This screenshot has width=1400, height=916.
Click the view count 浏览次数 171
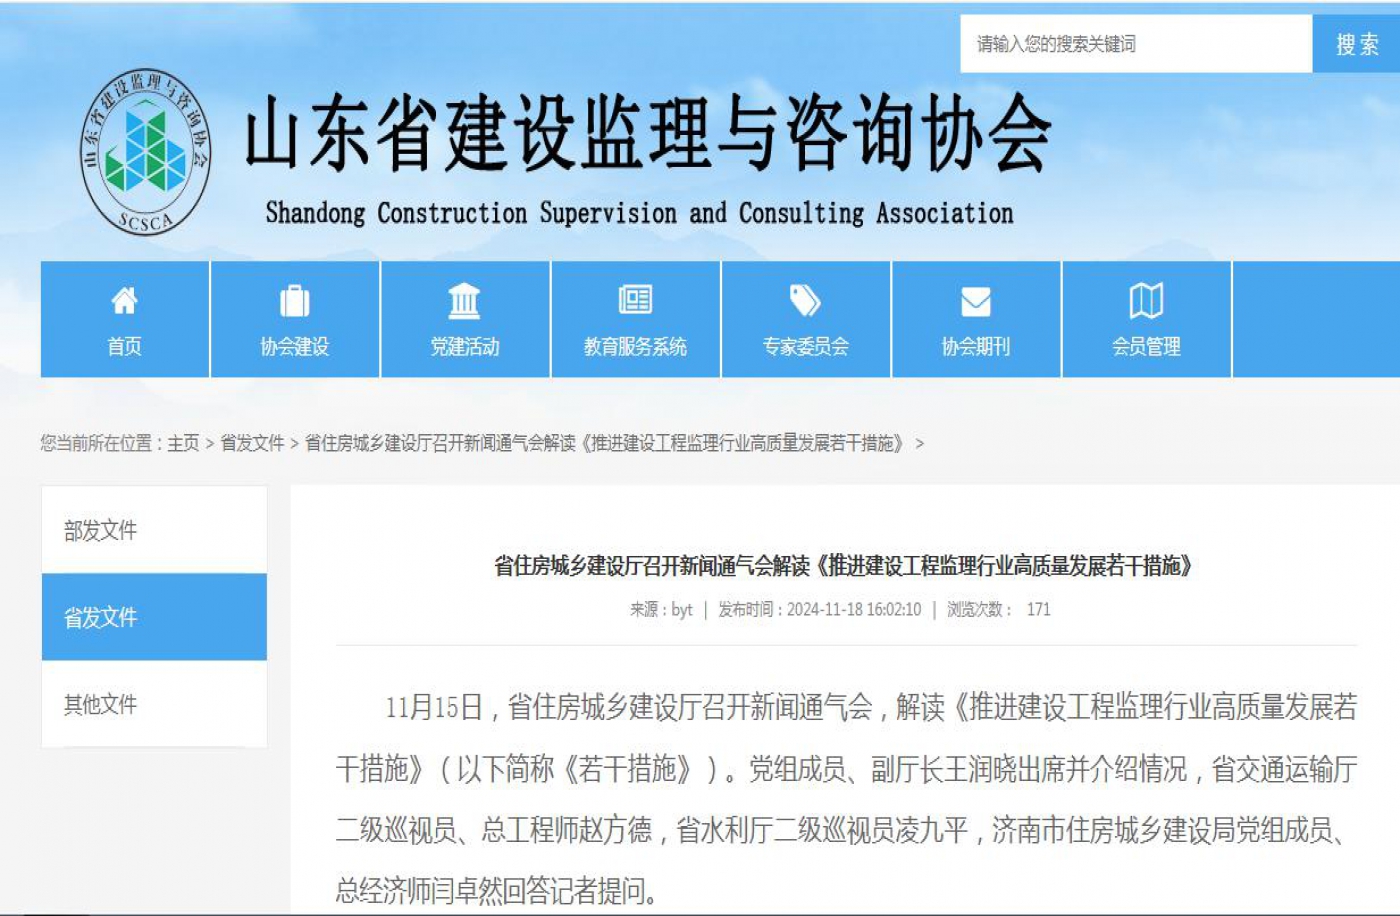click(x=998, y=609)
